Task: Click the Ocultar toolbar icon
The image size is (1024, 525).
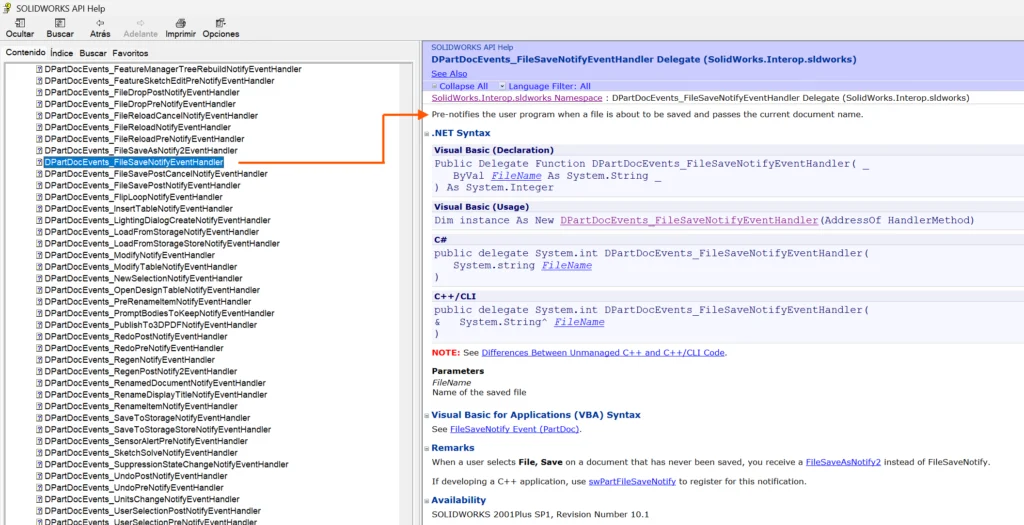Action: coord(20,23)
